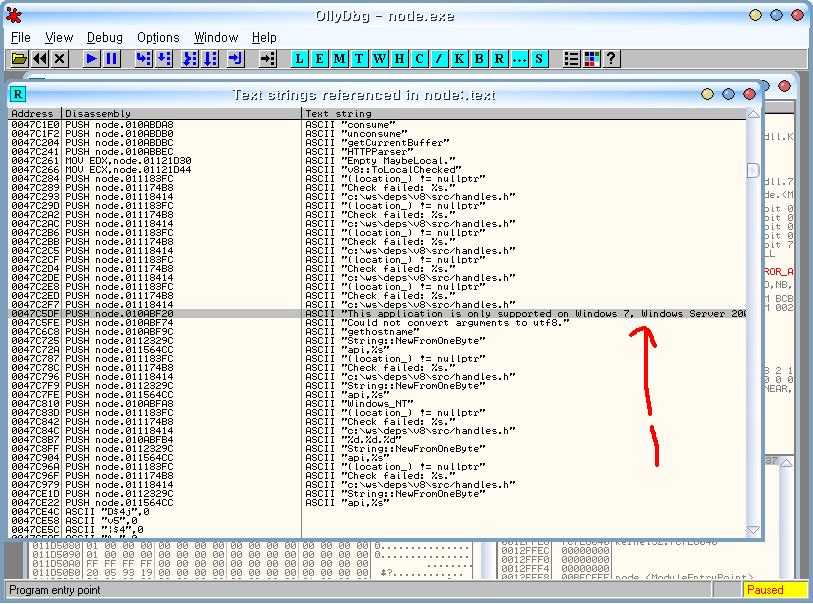Image resolution: width=813 pixels, height=604 pixels.
Task: Show Source with S button
Action: coord(539,59)
